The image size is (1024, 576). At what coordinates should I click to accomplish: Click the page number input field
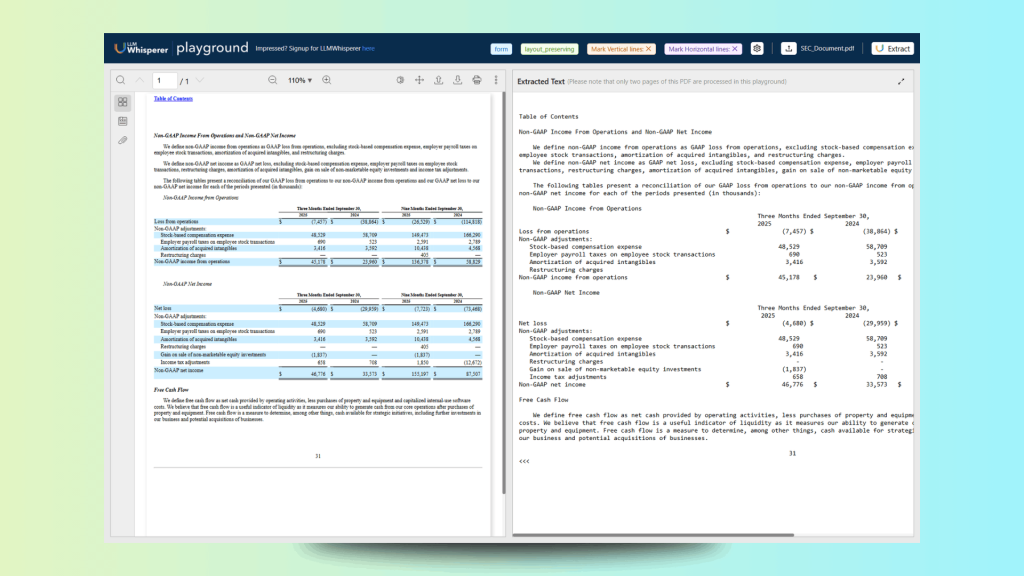(163, 80)
